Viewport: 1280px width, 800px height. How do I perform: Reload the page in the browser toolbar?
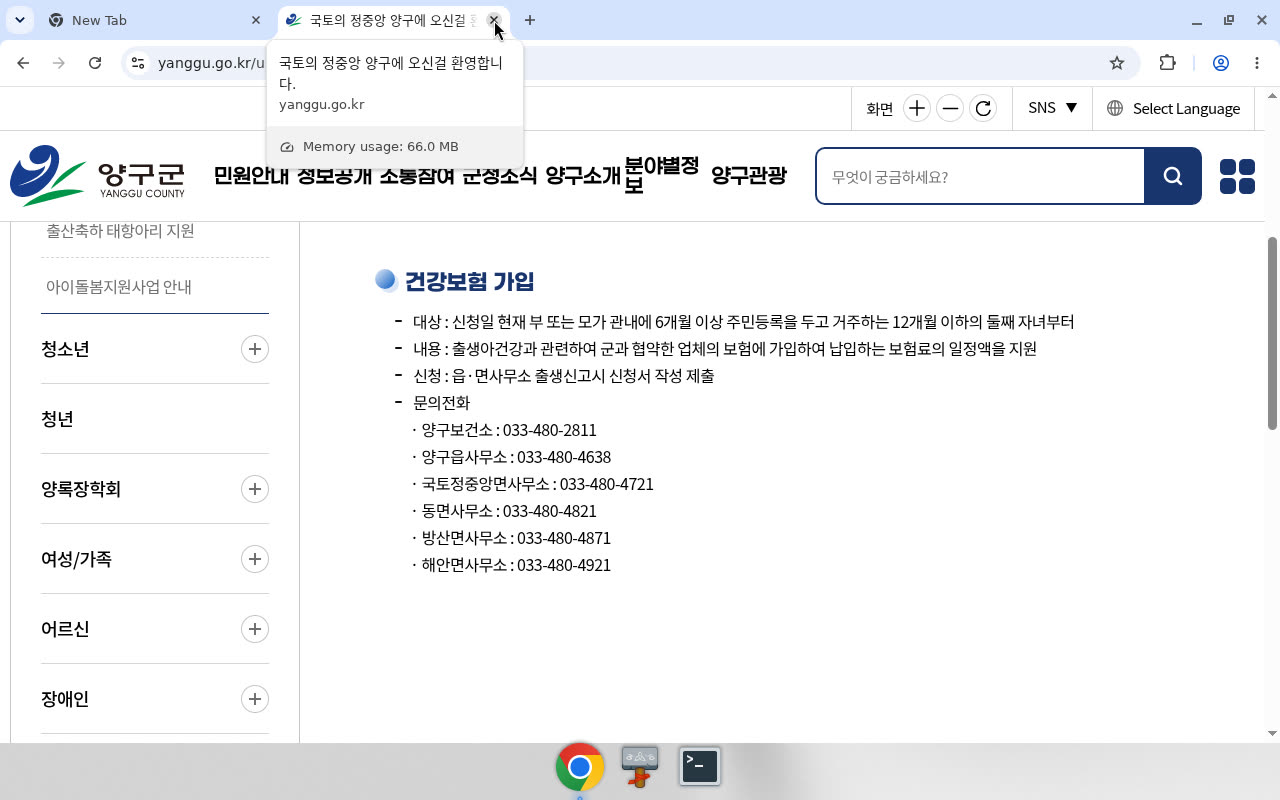(95, 63)
